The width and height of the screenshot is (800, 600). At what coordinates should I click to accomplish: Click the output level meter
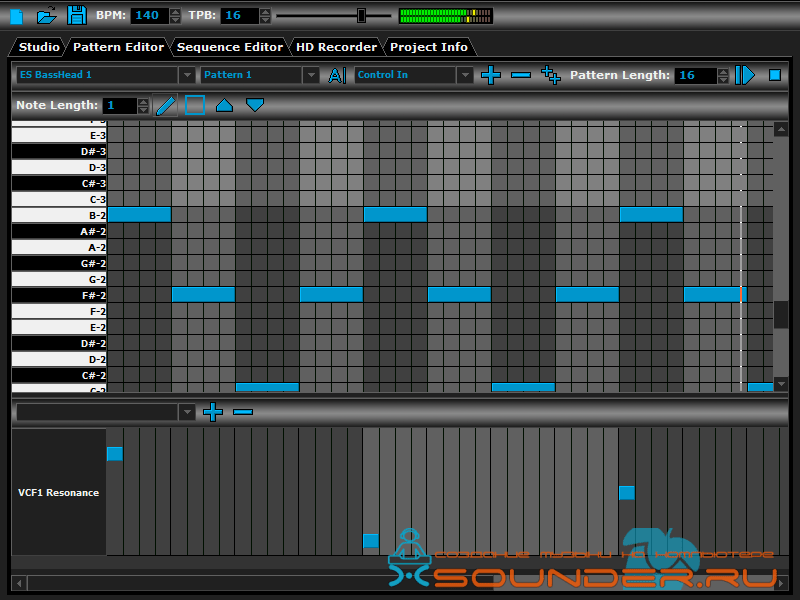click(x=445, y=16)
